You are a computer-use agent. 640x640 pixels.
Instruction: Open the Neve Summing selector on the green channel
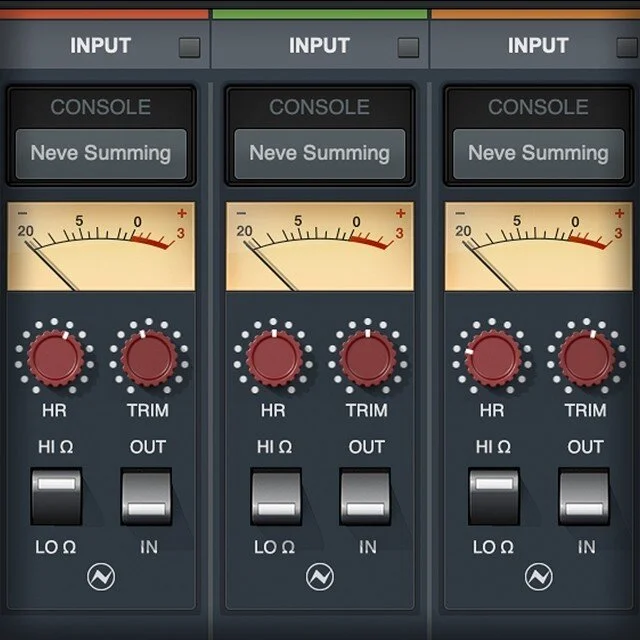(320, 154)
